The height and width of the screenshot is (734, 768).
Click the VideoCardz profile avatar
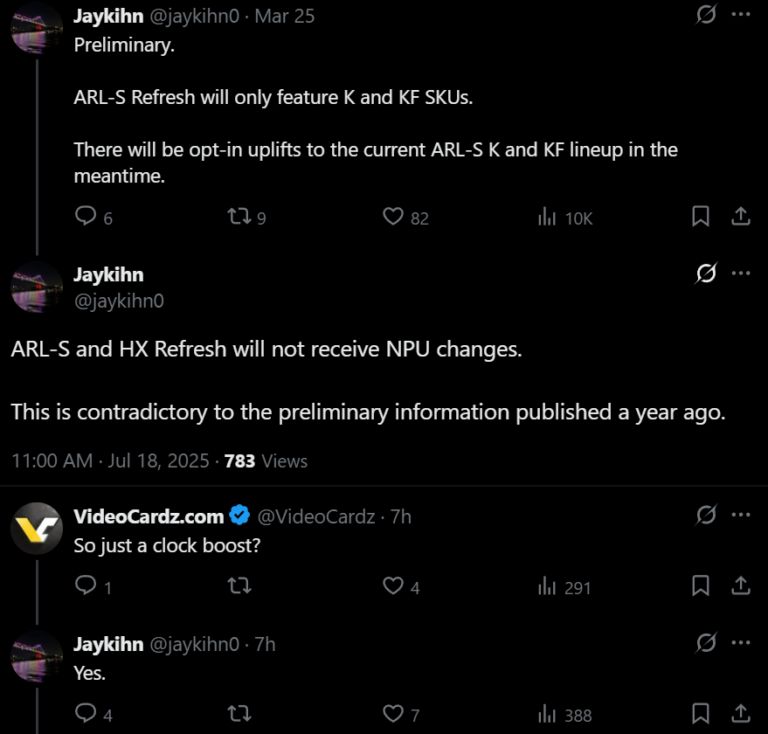click(37, 528)
